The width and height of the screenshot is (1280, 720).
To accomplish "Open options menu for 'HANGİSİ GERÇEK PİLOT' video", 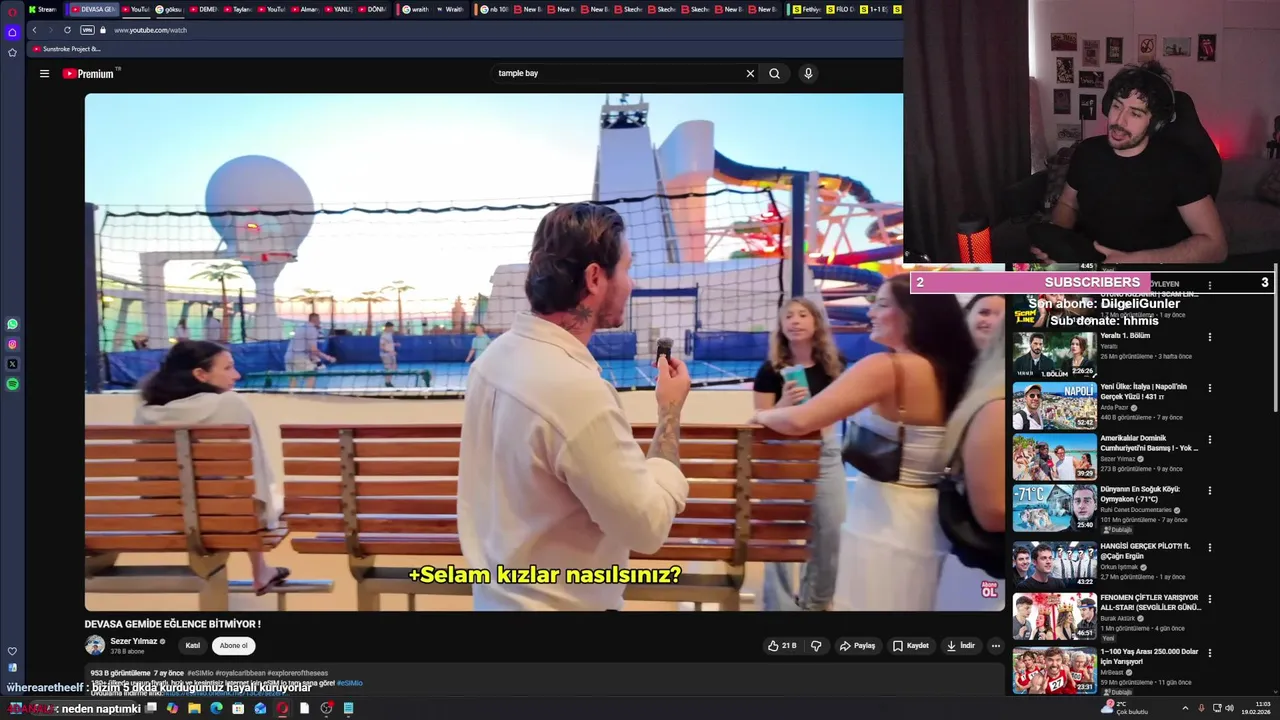I will (1210, 548).
